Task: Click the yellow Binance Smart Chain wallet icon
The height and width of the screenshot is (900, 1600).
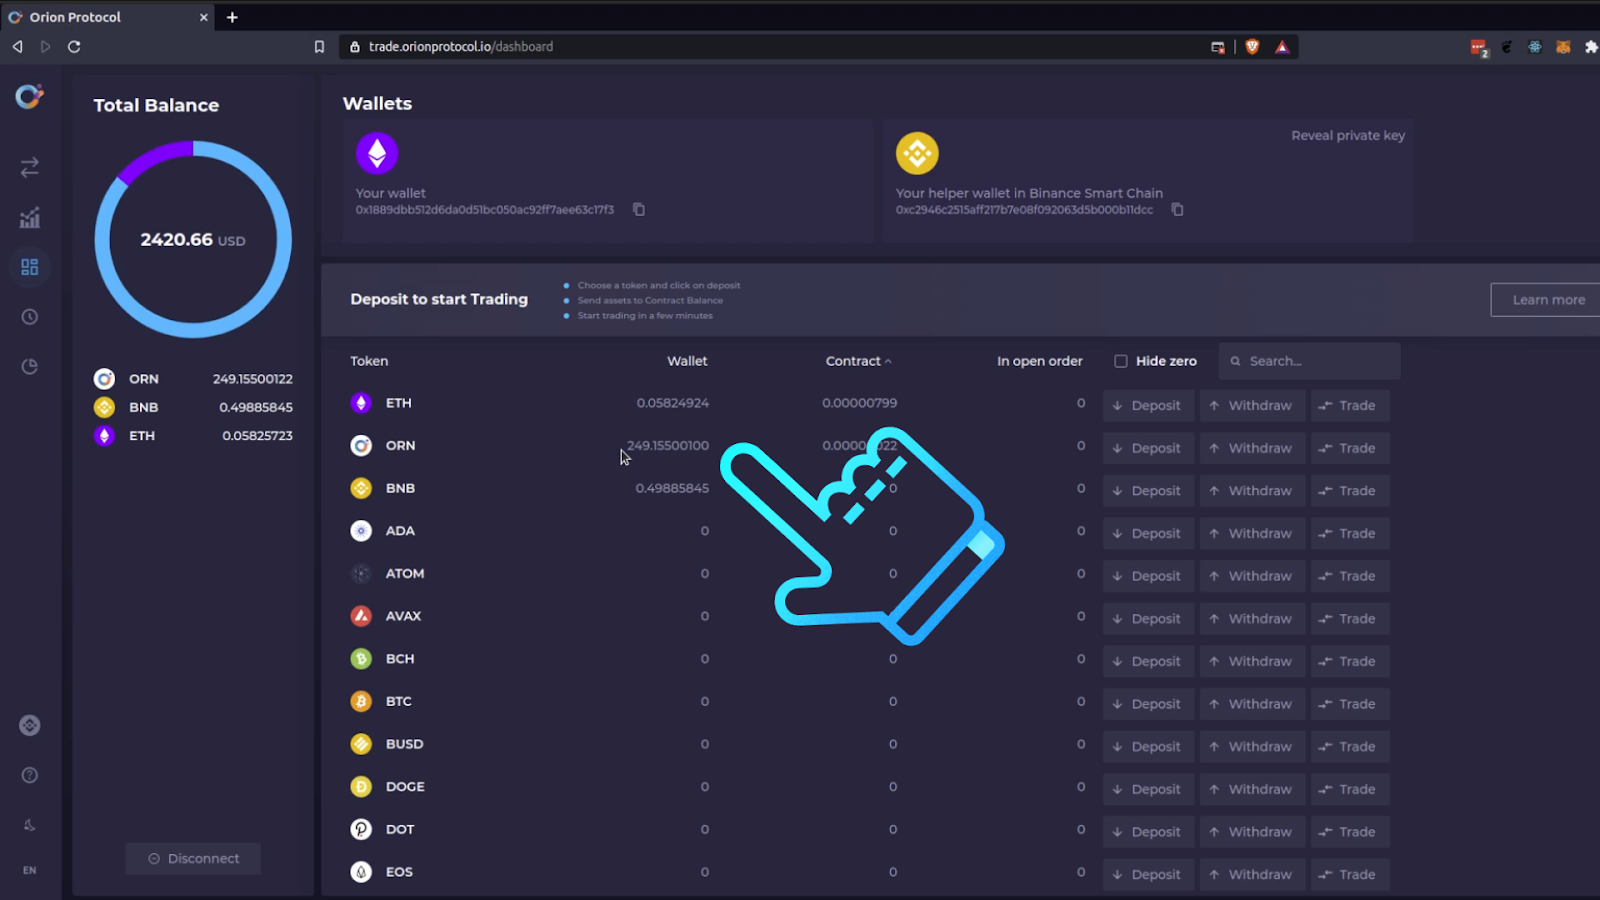Action: 917,153
